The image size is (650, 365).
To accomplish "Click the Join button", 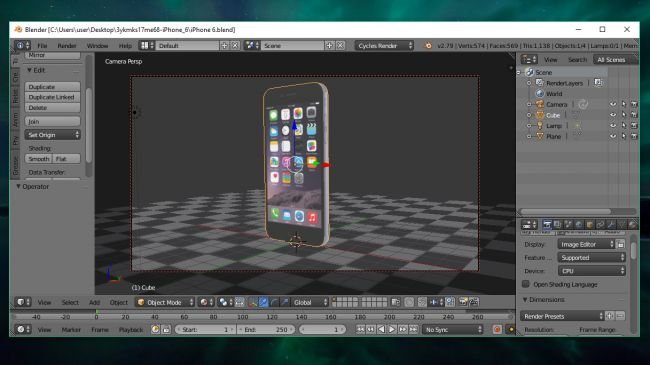I will click(x=52, y=122).
